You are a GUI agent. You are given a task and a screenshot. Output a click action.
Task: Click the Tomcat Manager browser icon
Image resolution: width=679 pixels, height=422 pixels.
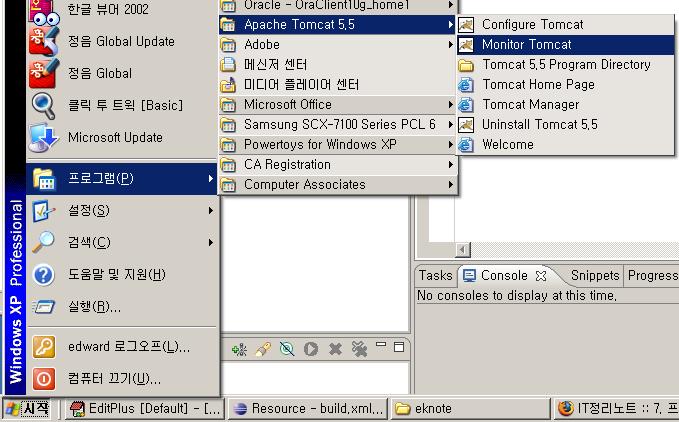pyautogui.click(x=466, y=104)
